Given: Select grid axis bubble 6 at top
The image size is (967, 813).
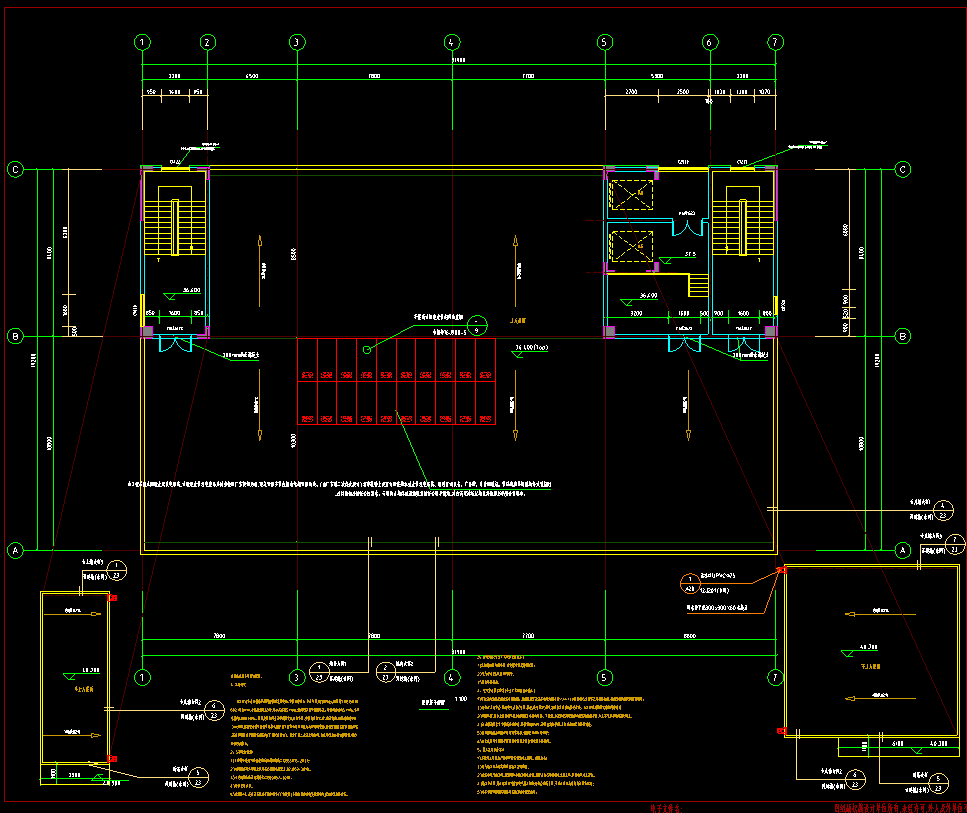Looking at the screenshot, I should (x=710, y=42).
